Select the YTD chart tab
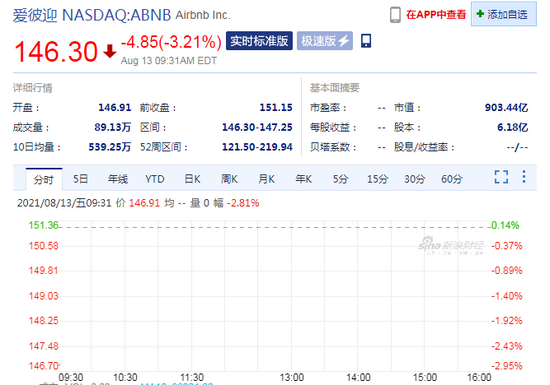The width and height of the screenshot is (550, 385). tap(155, 179)
